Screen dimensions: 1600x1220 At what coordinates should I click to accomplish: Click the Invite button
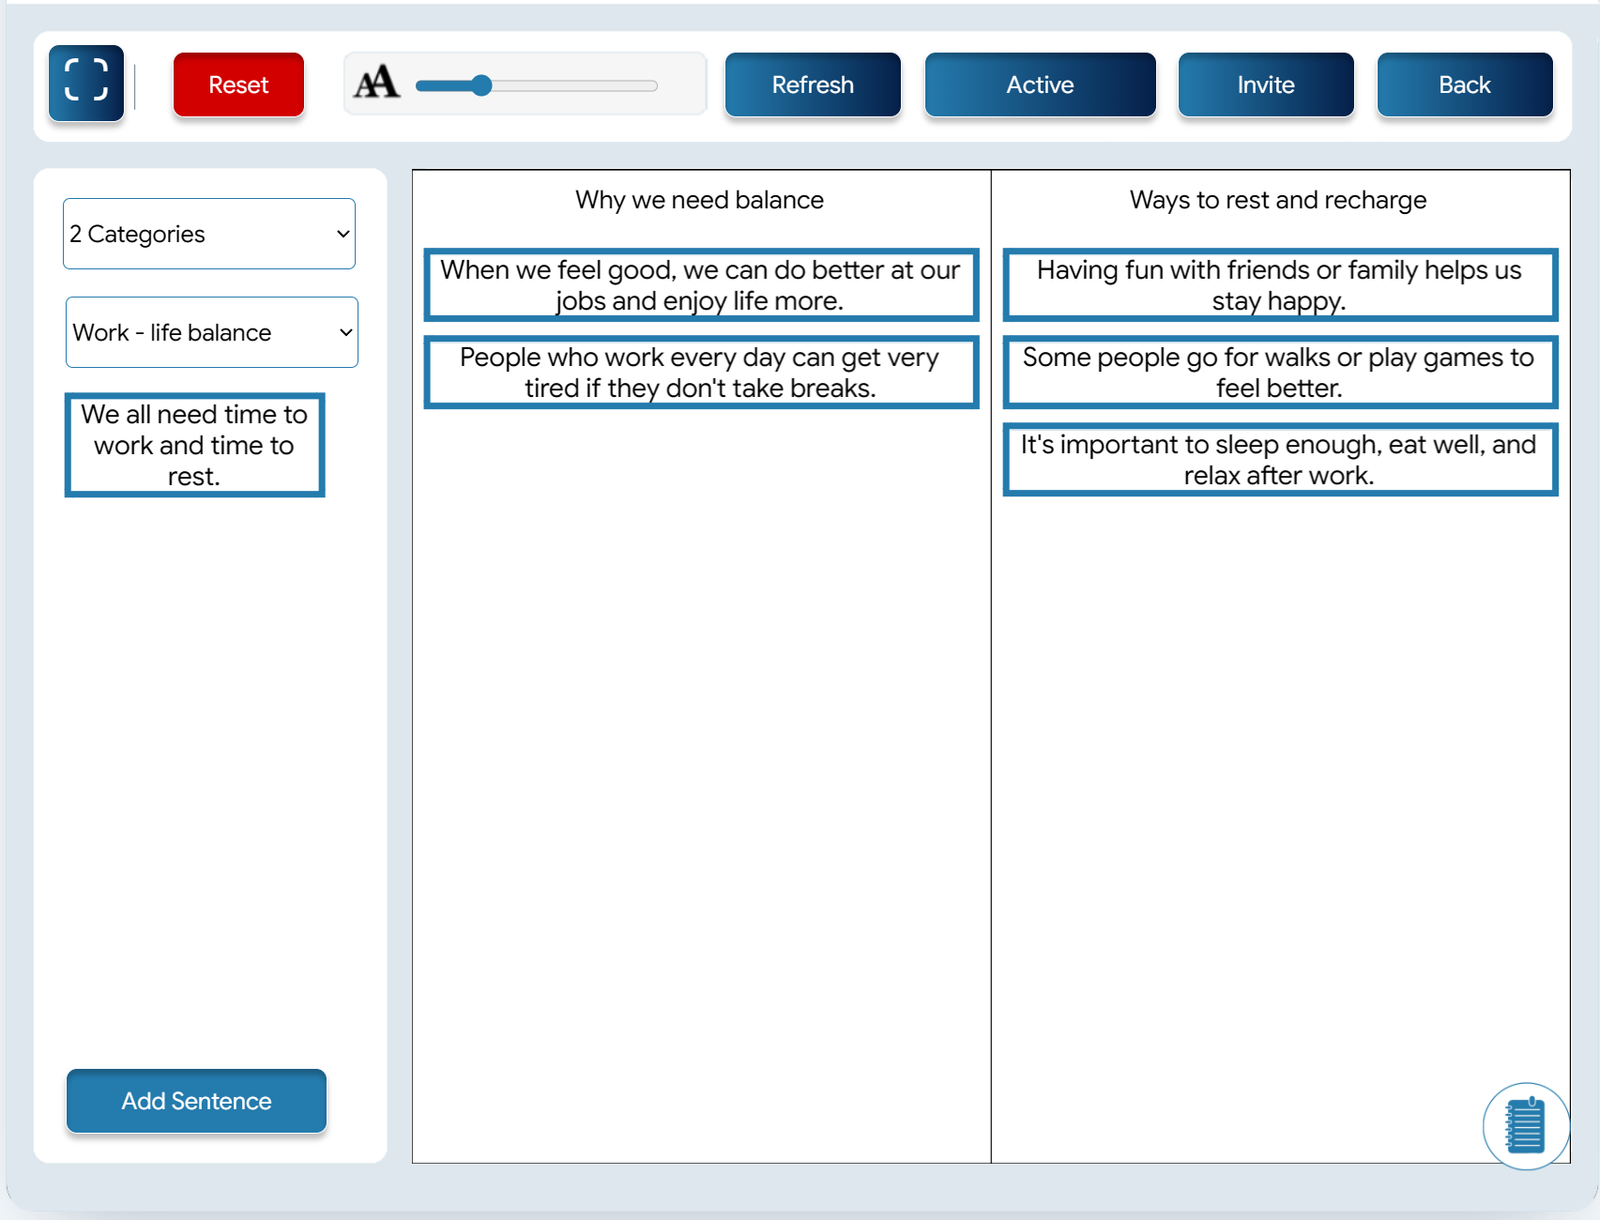click(x=1266, y=85)
